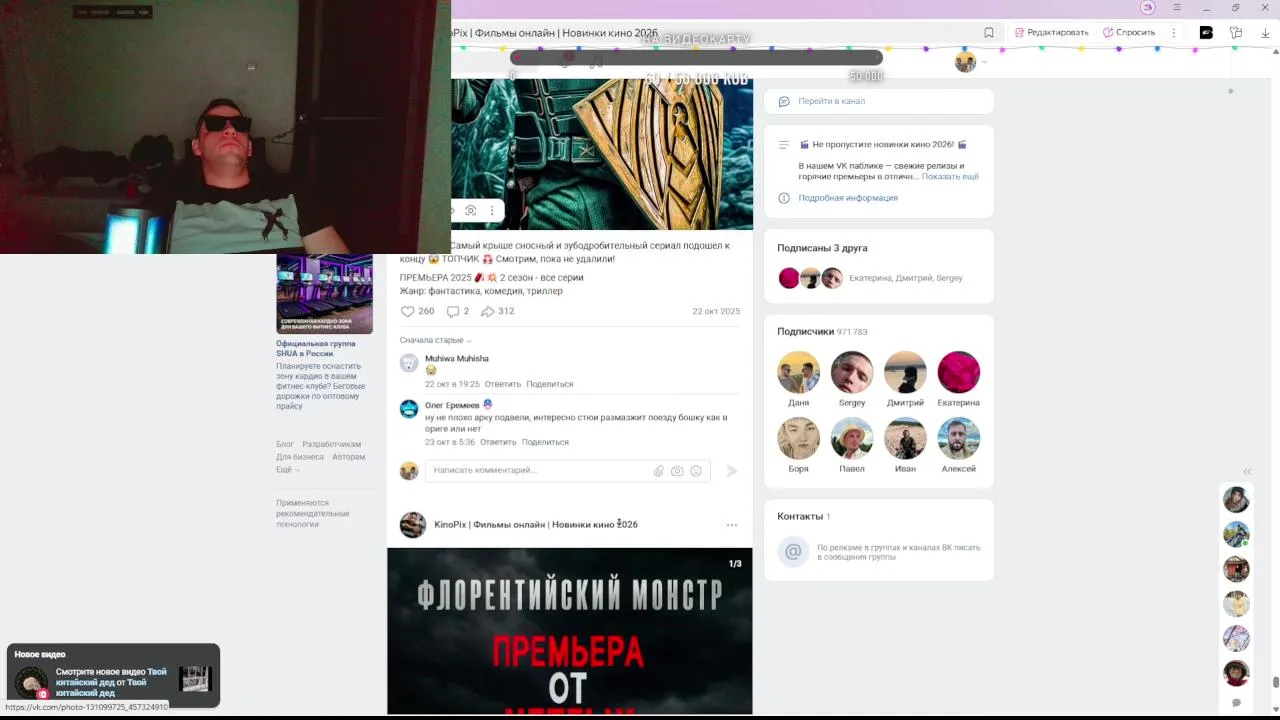Bookmark this page in the address bar
Image resolution: width=1280 pixels, height=720 pixels.
[989, 32]
